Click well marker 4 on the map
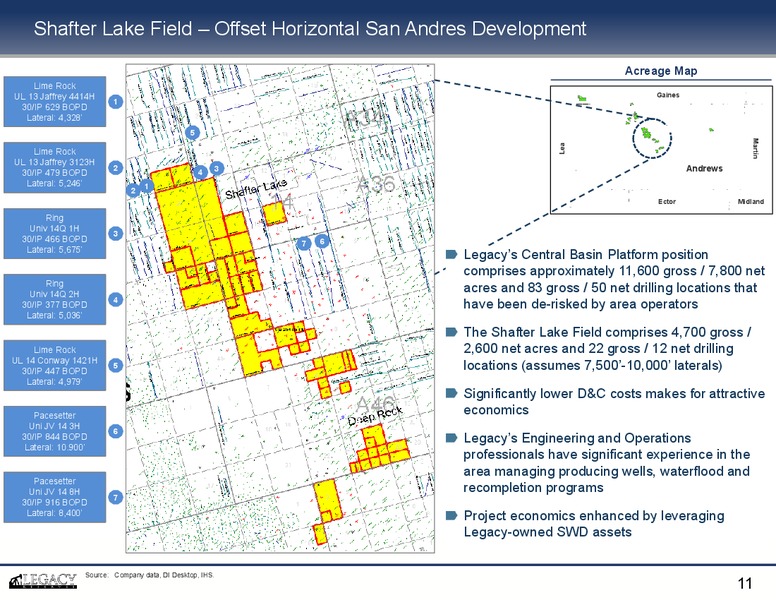This screenshot has width=776, height=600. 200,172
